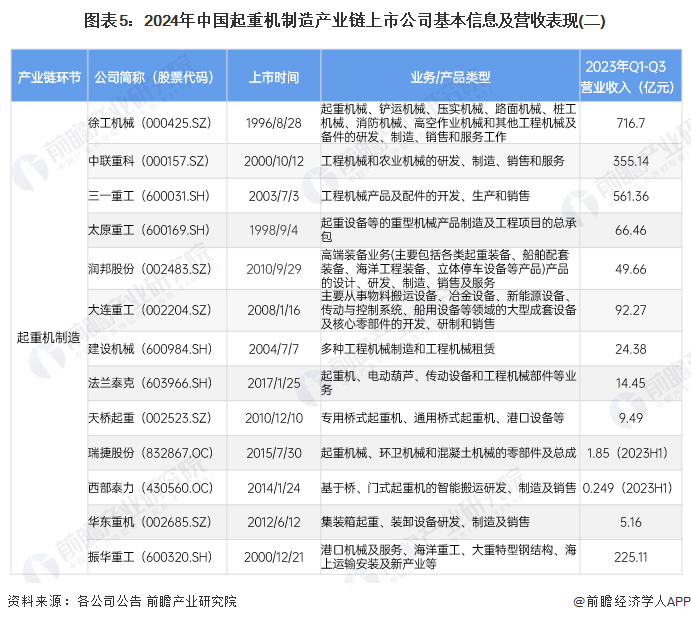Click listing date 2014/1/24

[x=274, y=488]
